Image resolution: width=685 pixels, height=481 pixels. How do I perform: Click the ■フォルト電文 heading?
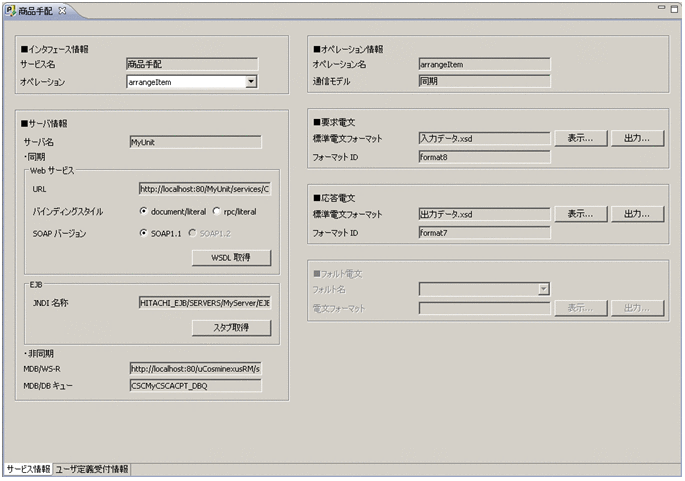[x=338, y=274]
